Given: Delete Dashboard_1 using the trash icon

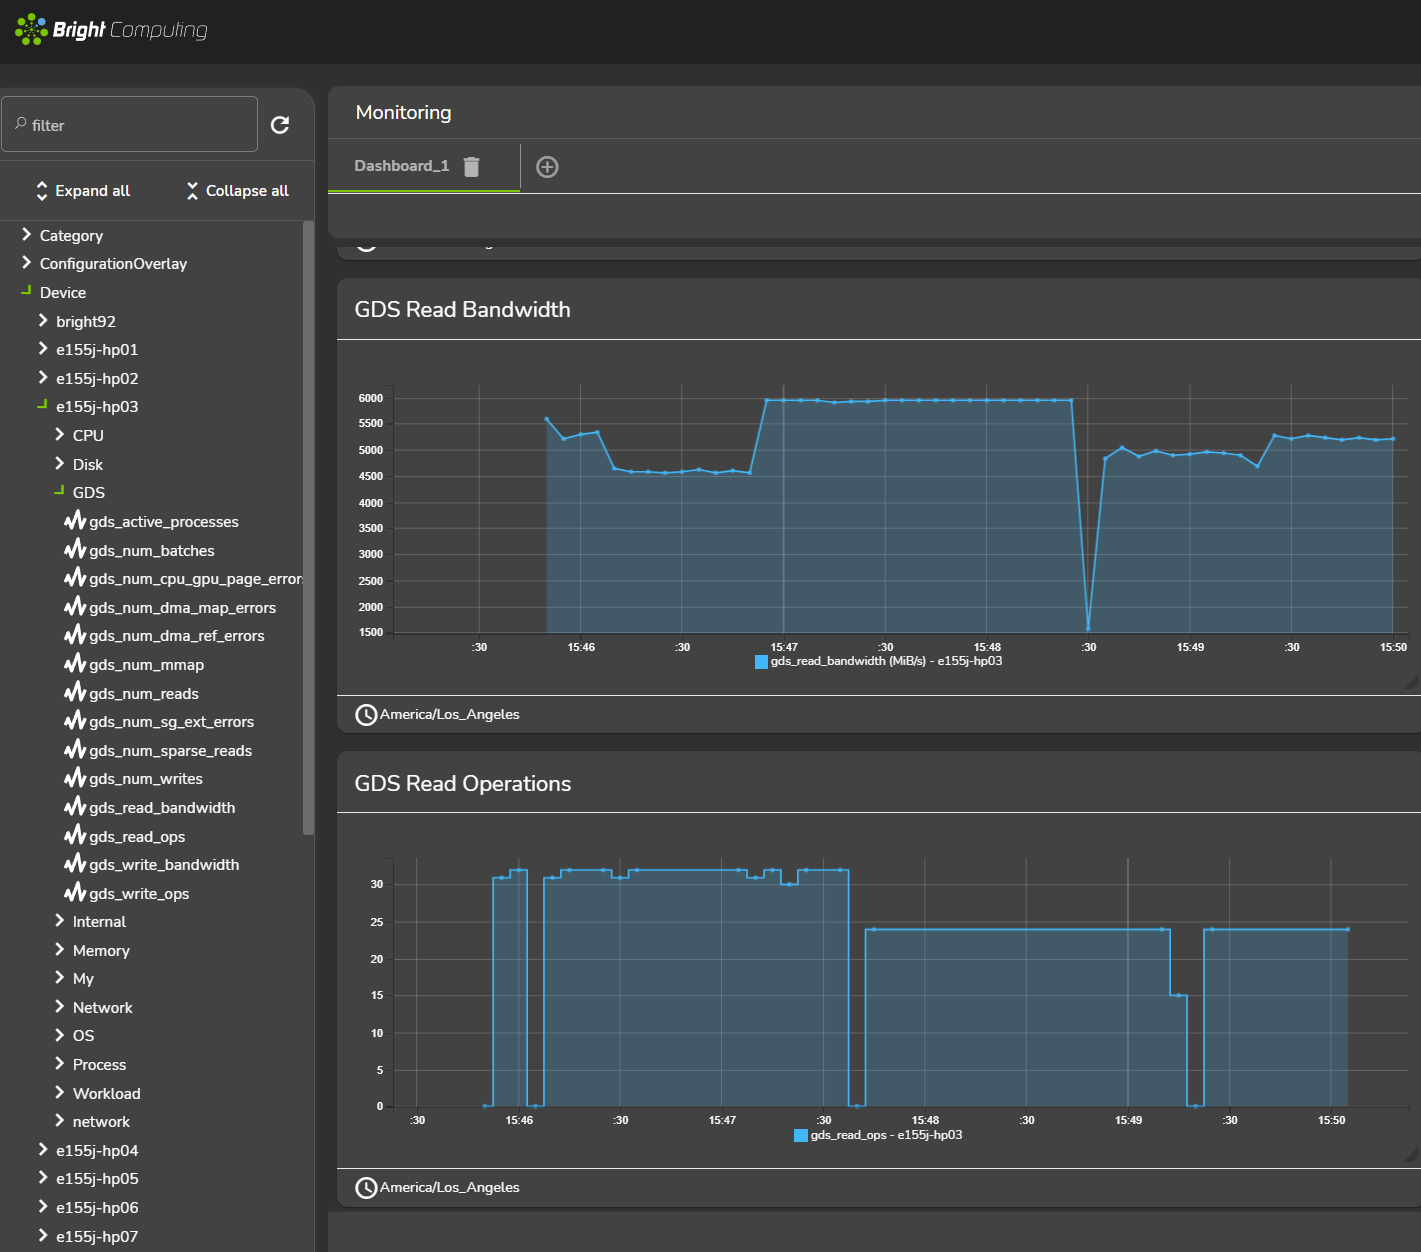Looking at the screenshot, I should click(472, 167).
